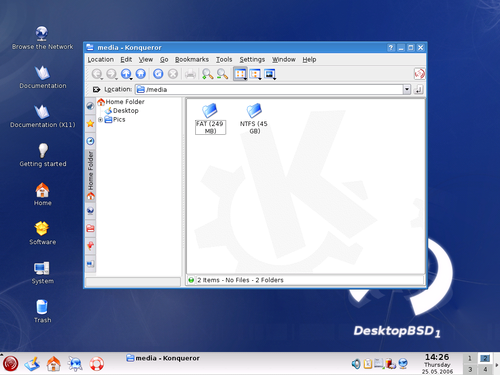
Task: Open the Tree View mode dropdown arrow
Action: point(260,79)
